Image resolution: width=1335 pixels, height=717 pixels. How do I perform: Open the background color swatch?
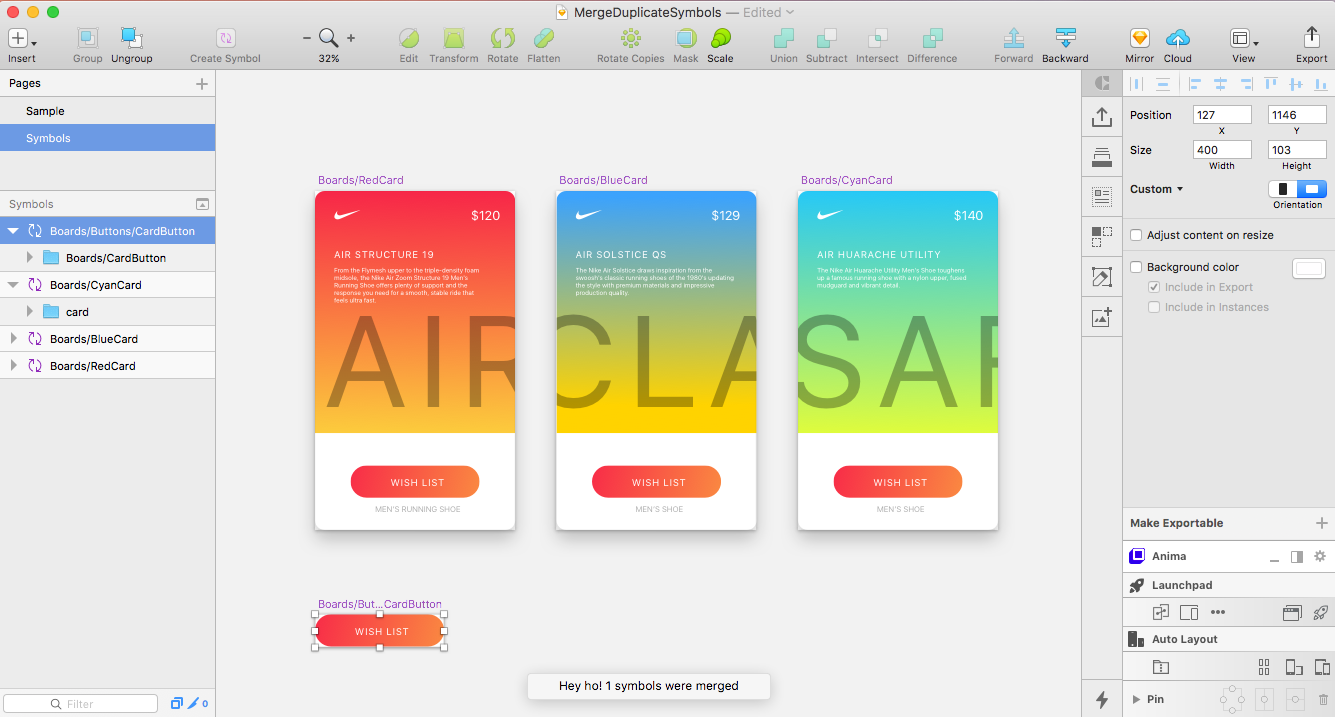coord(1308,268)
